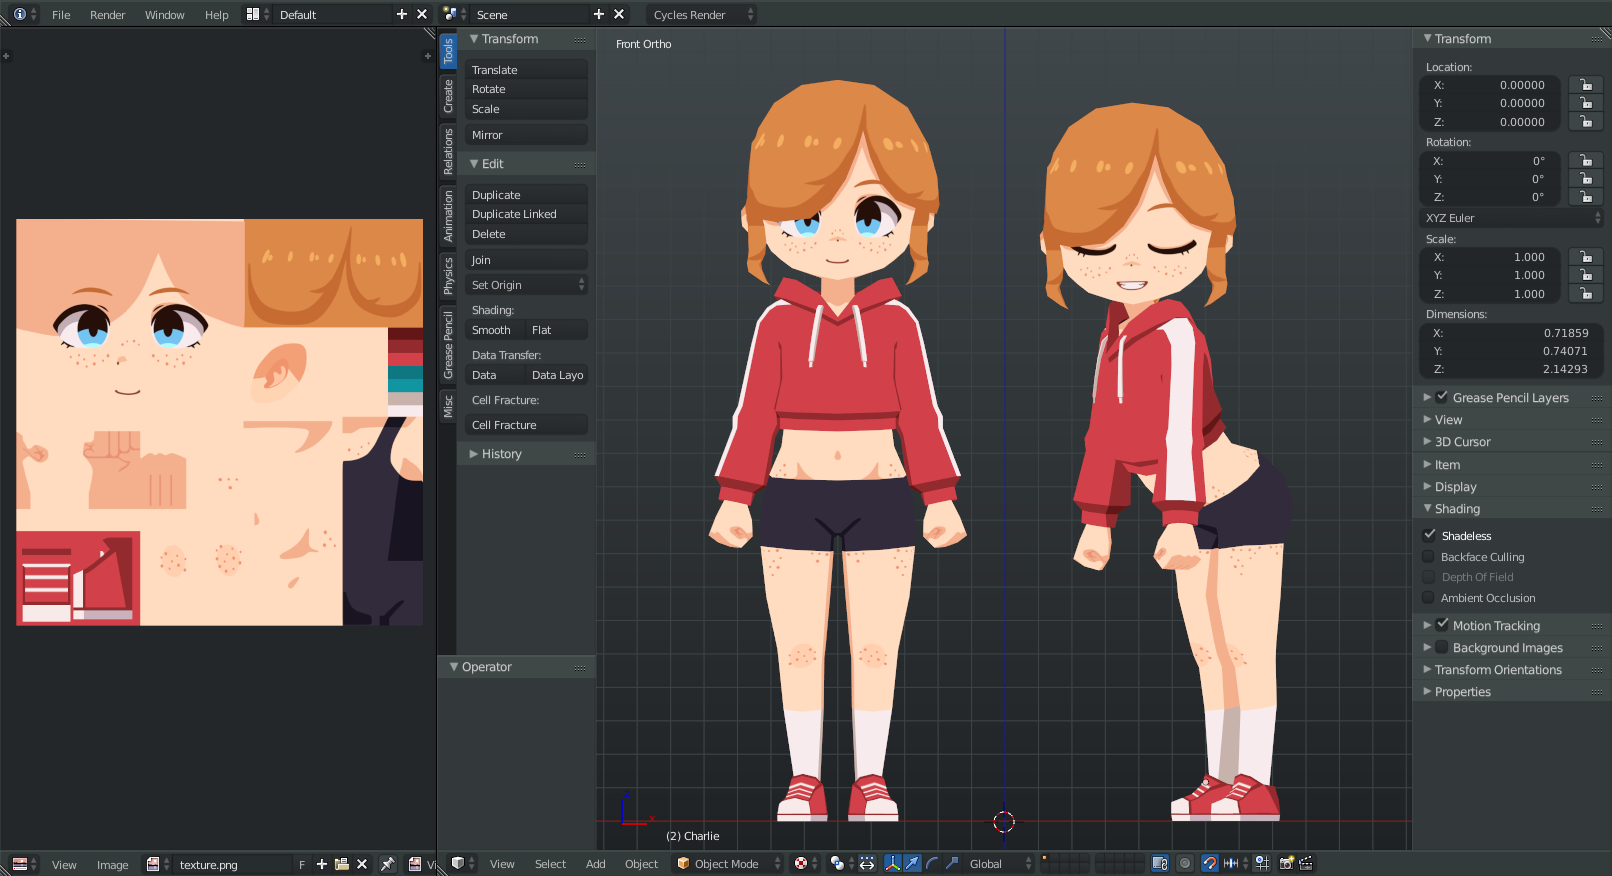The width and height of the screenshot is (1612, 876).
Task: Delete the Default screen layout with X
Action: (x=422, y=14)
